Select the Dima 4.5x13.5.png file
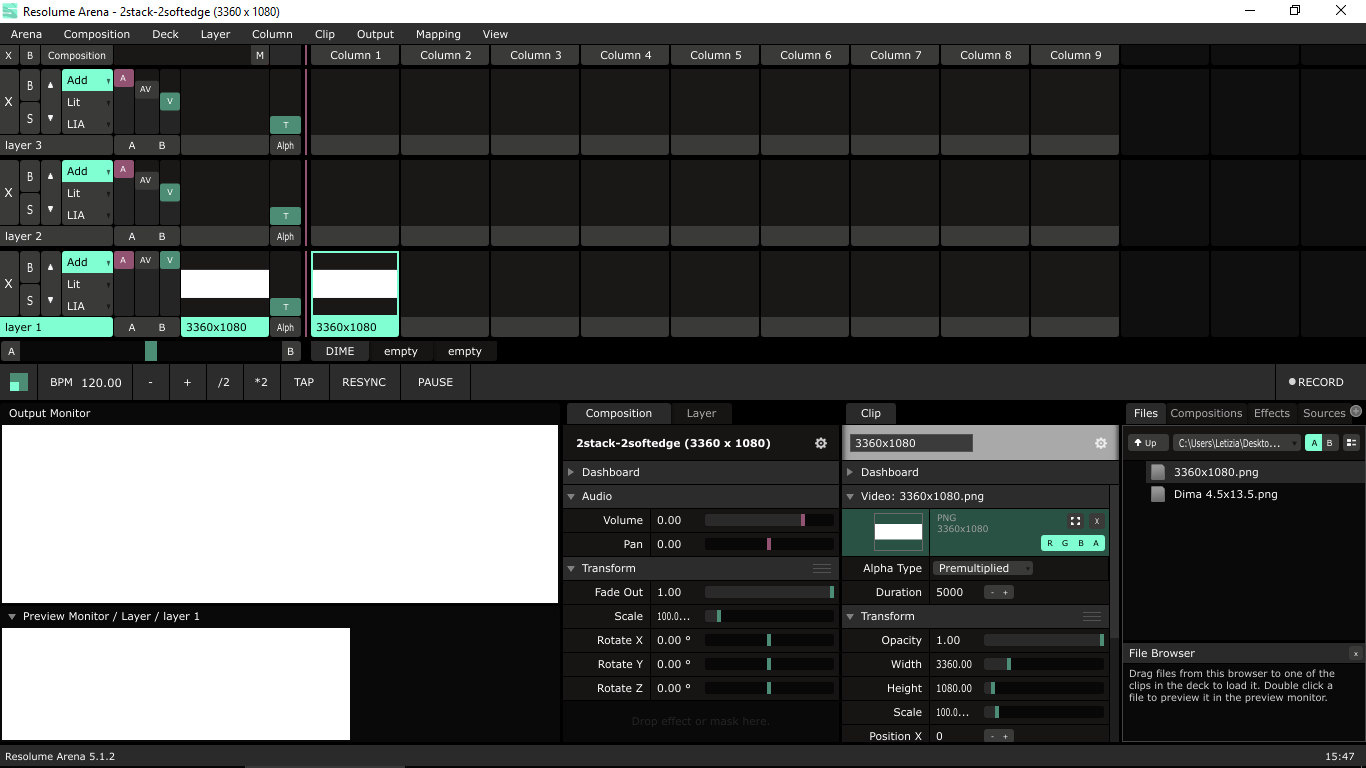The image size is (1366, 768). pos(1225,494)
